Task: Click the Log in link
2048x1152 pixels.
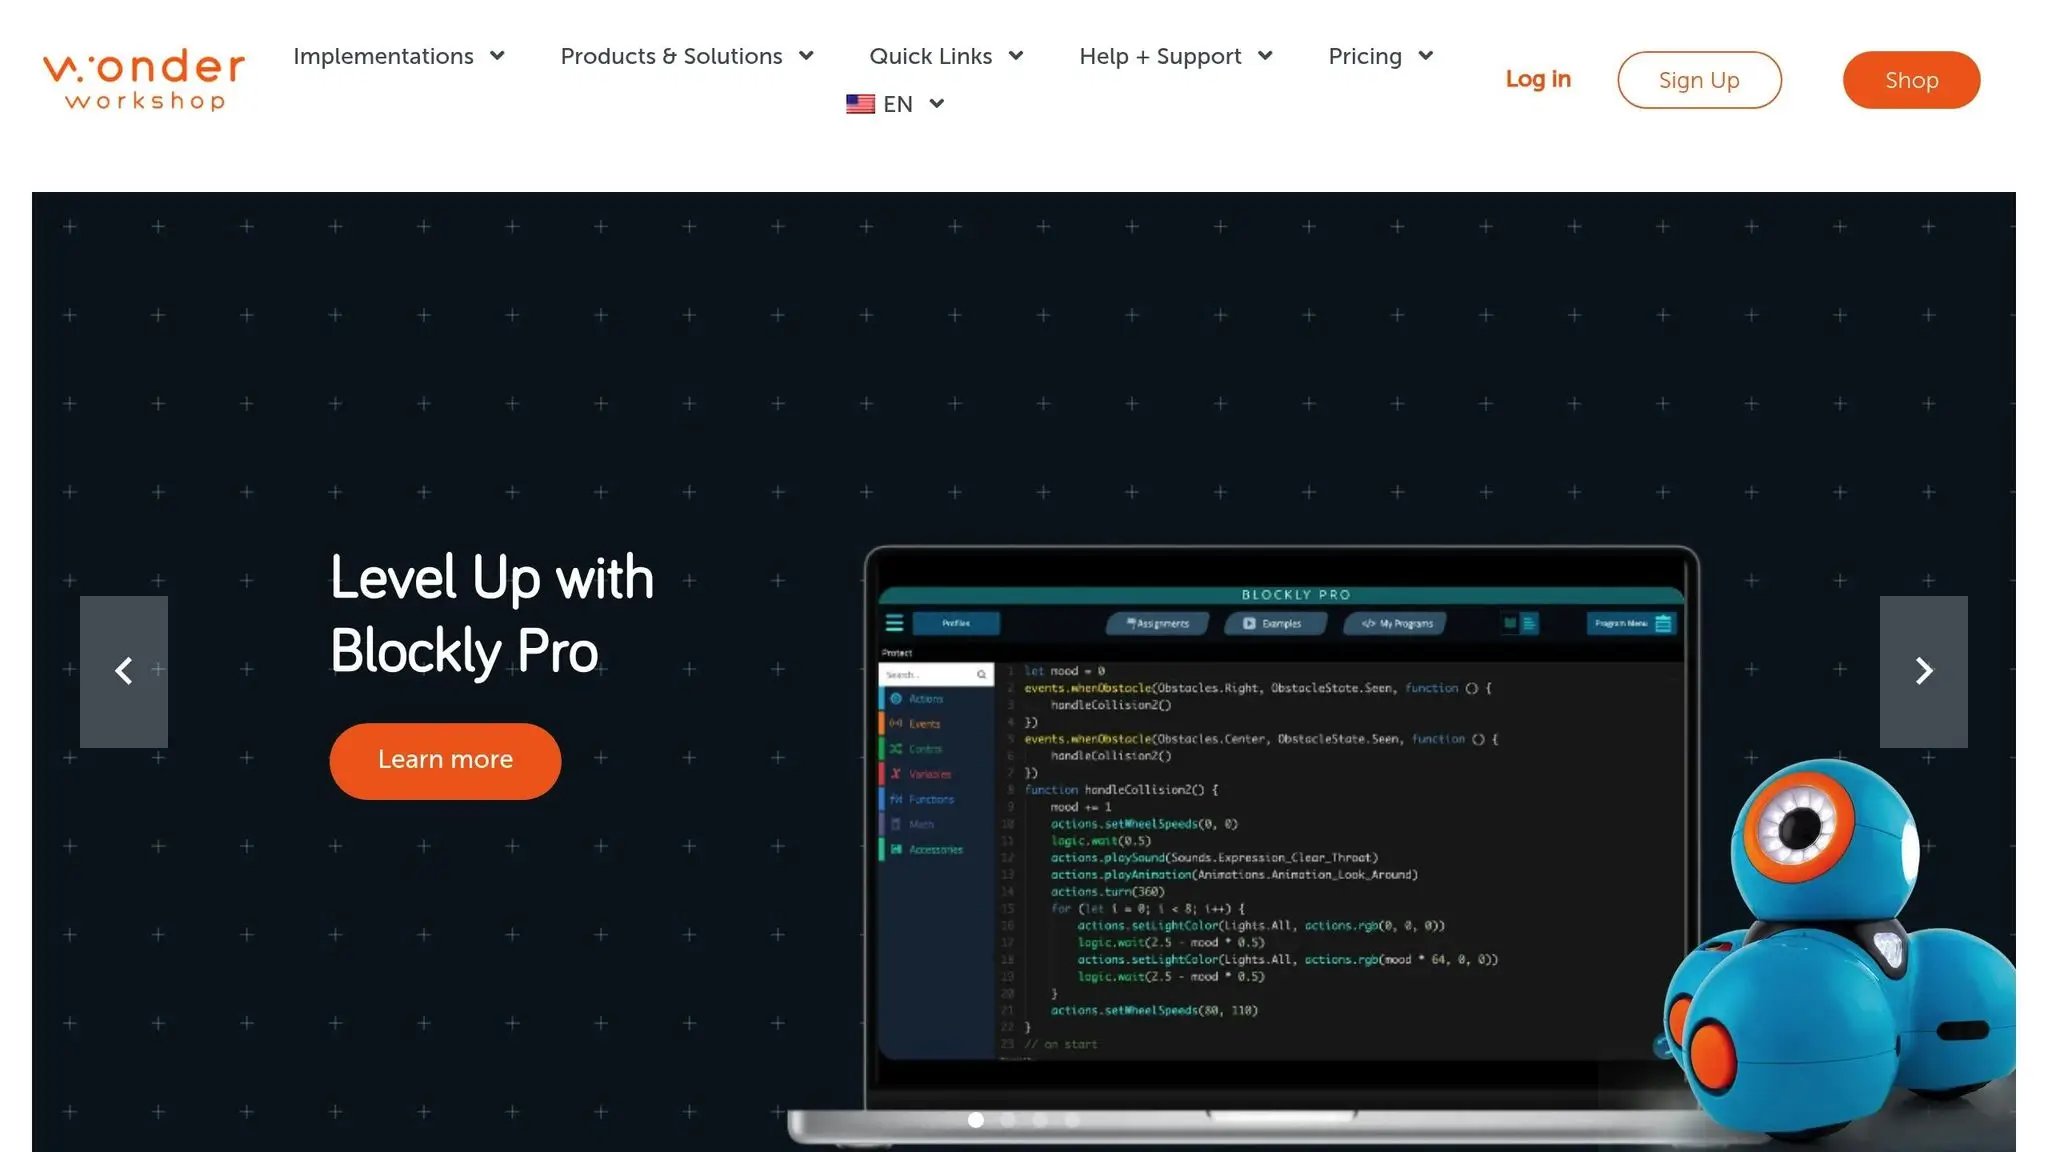Action: click(1538, 79)
